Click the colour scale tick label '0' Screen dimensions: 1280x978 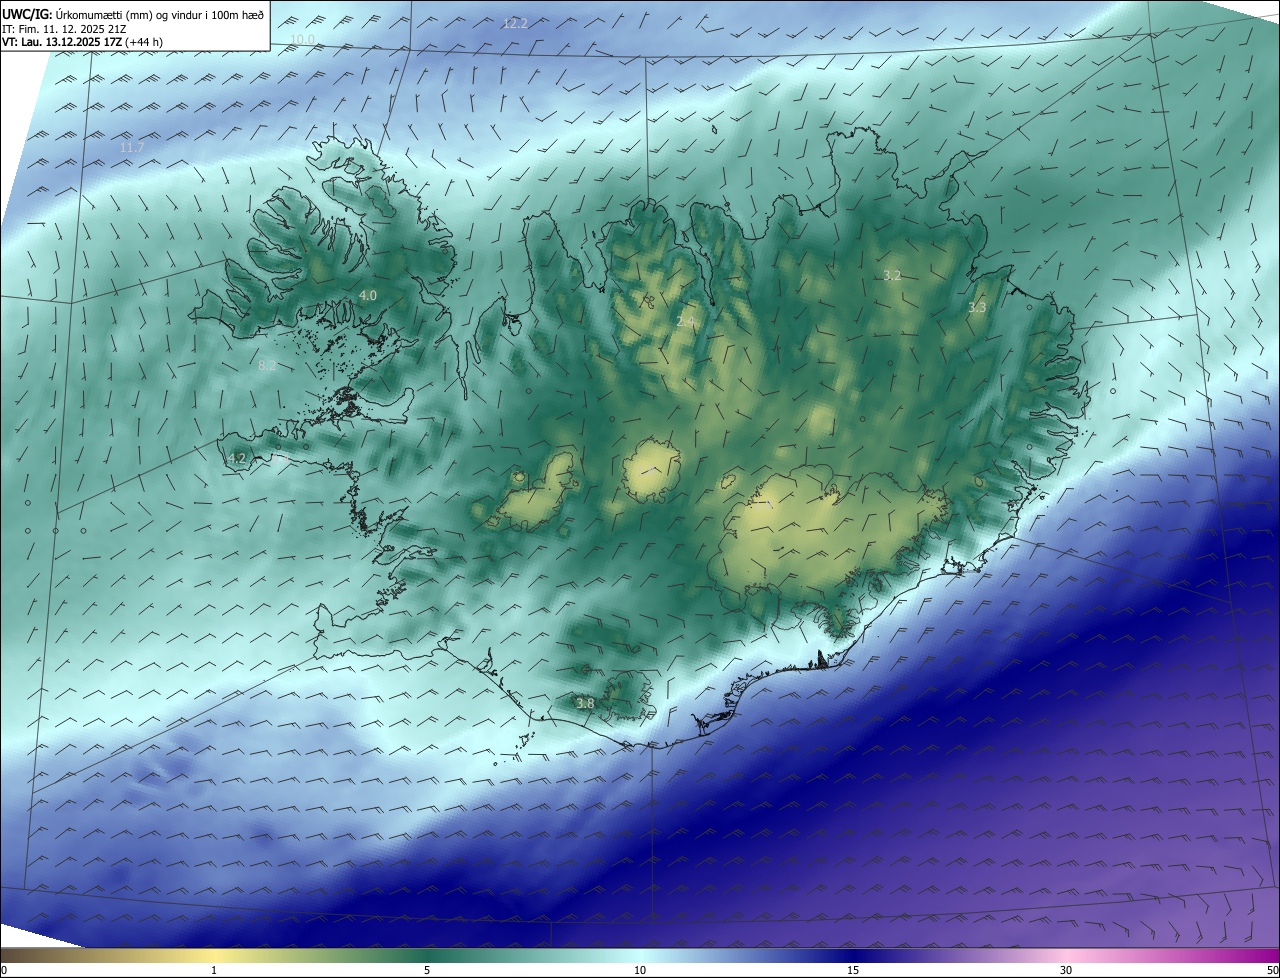click(x=4, y=971)
